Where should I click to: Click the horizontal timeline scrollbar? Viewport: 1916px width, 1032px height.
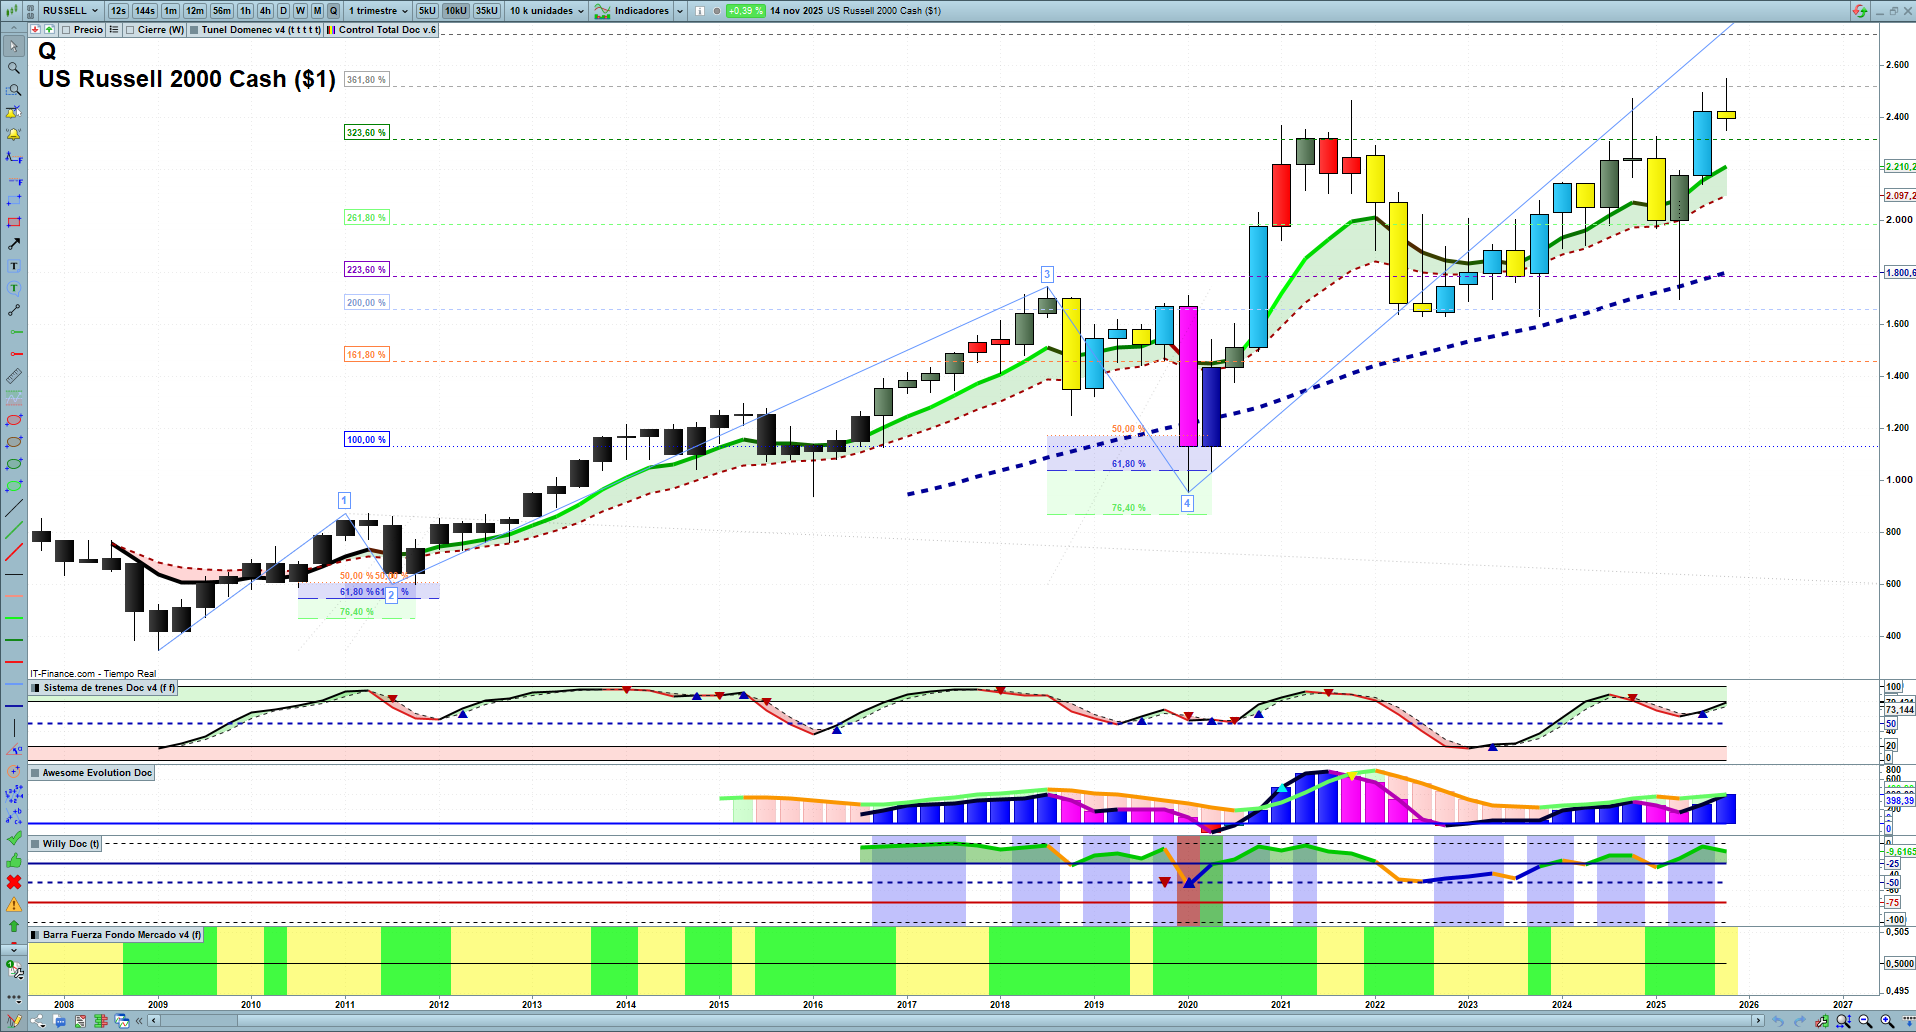point(955,1021)
